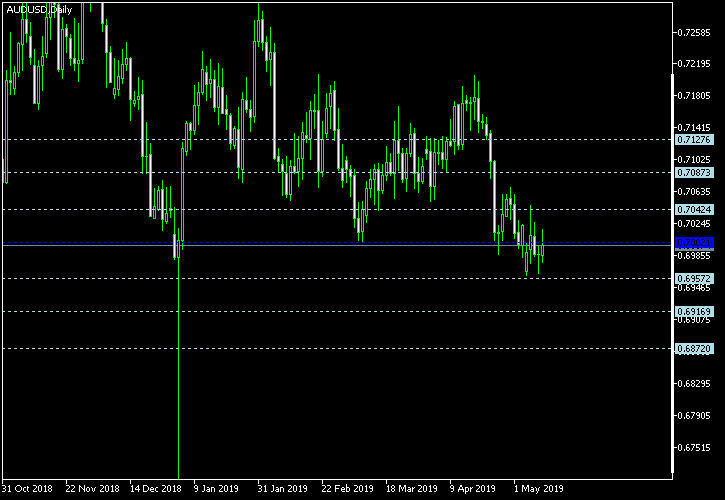Click the 0.67905 price axis value
Screen dimensions: 725x500
[x=694, y=415]
